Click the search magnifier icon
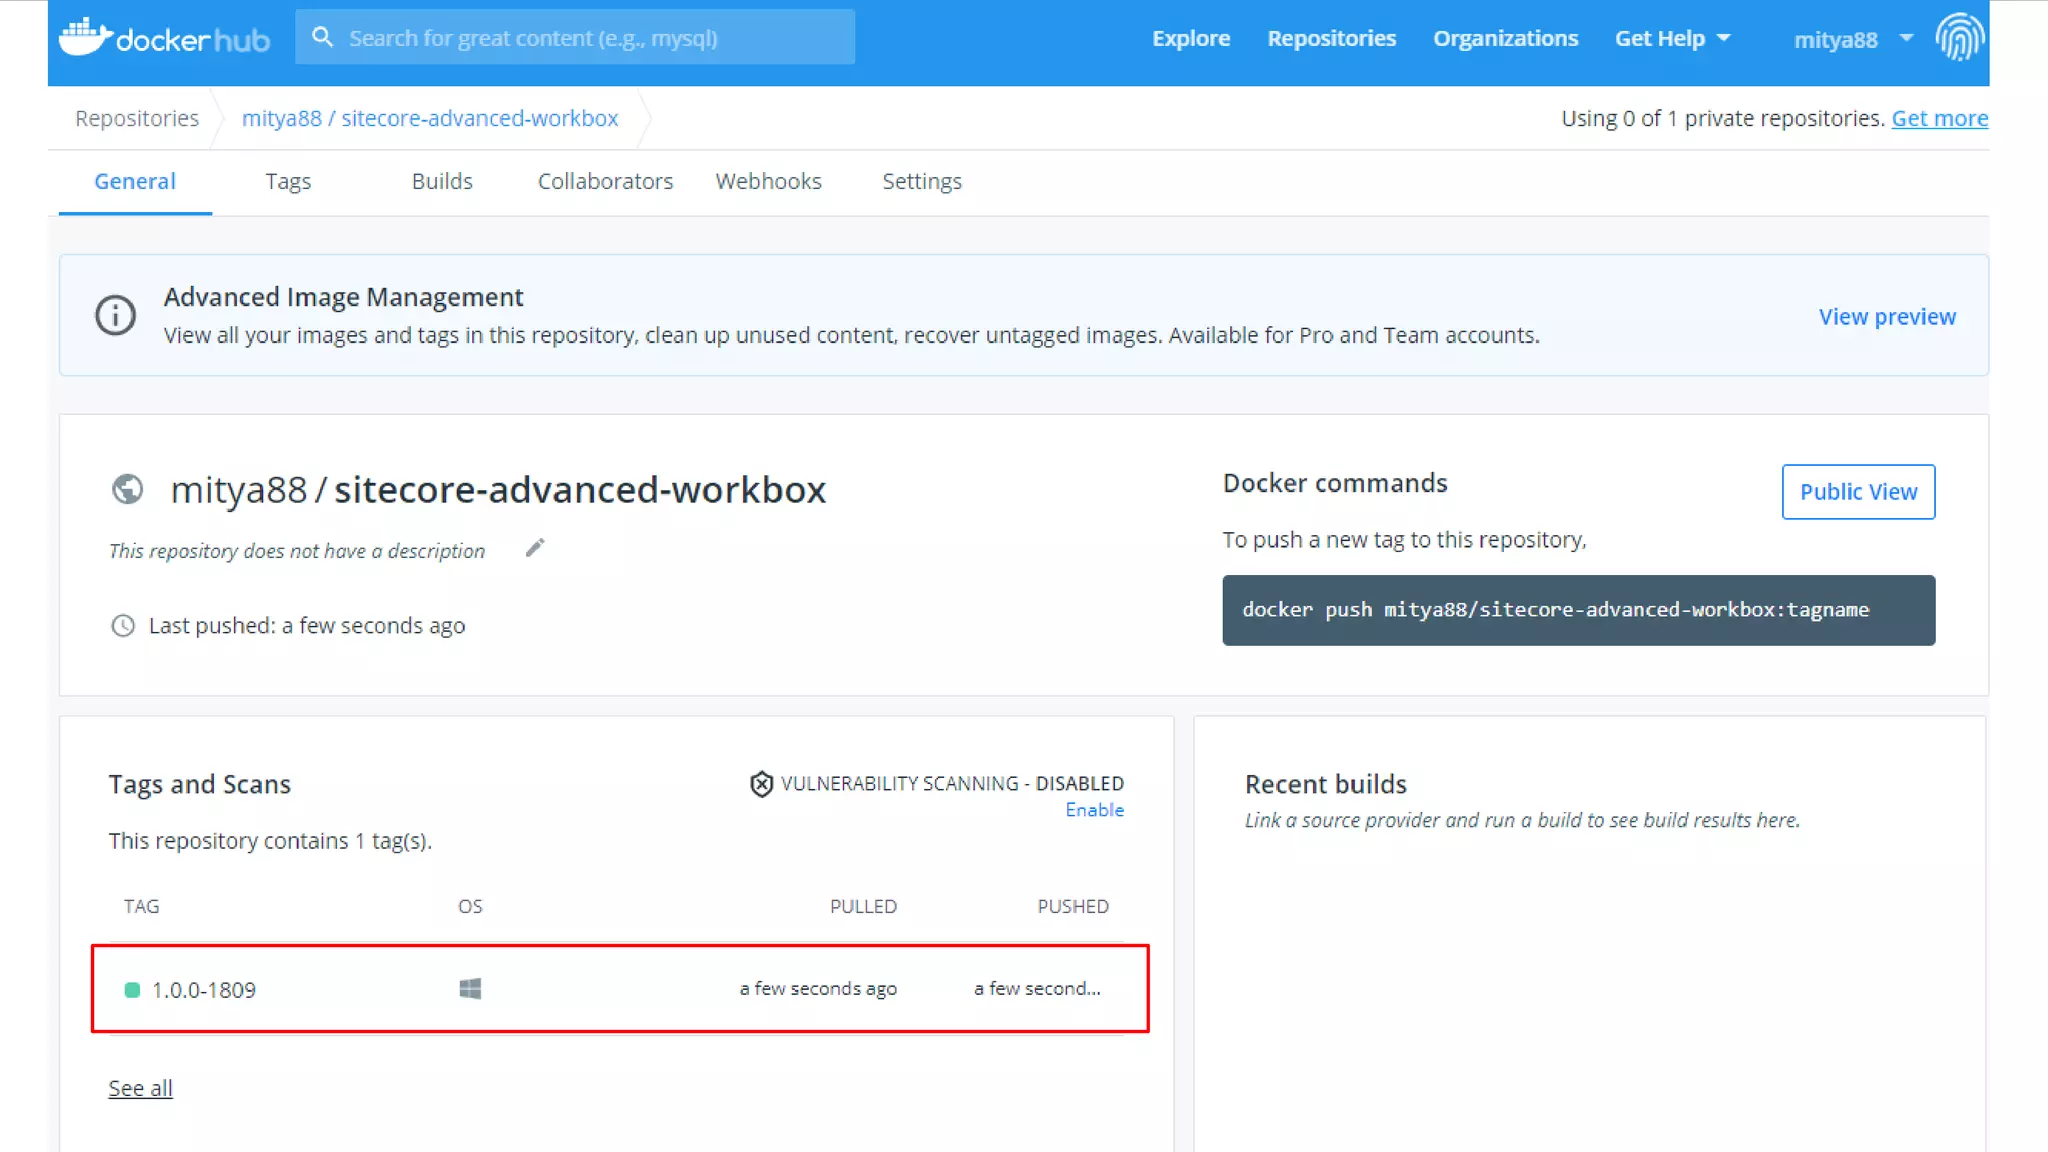The image size is (2048, 1152). click(x=322, y=37)
